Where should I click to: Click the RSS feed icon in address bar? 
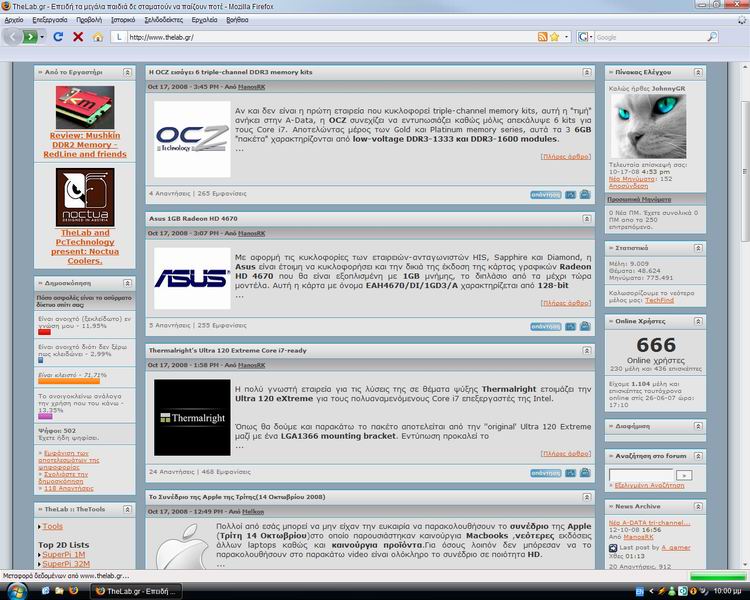[542, 37]
